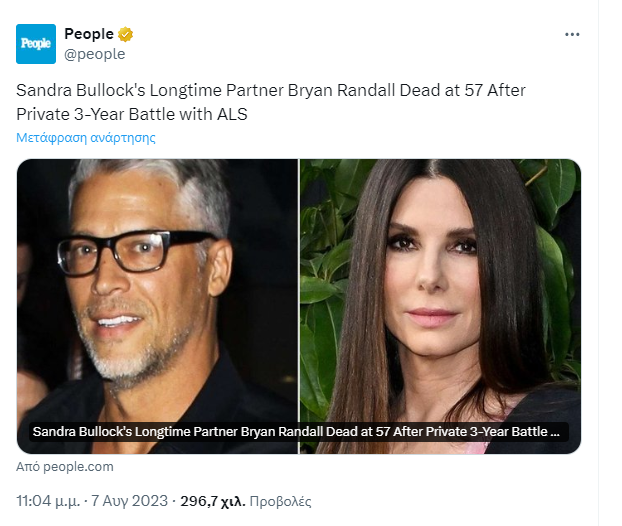Click the 7 Αυγ 2023 date
Screen dimensions: 622x526
(135, 500)
